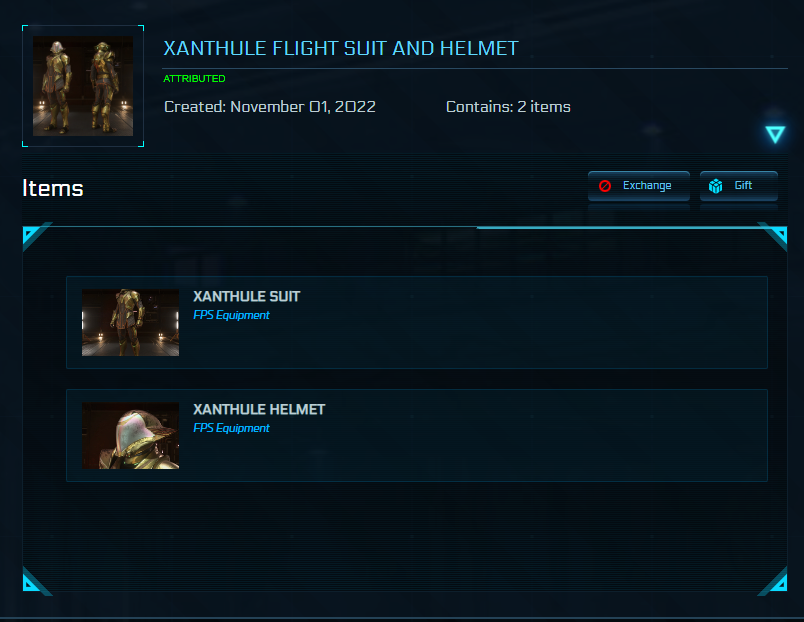Click the Xanthule Helmet item name
Viewport: 804px width, 622px height.
(x=258, y=410)
